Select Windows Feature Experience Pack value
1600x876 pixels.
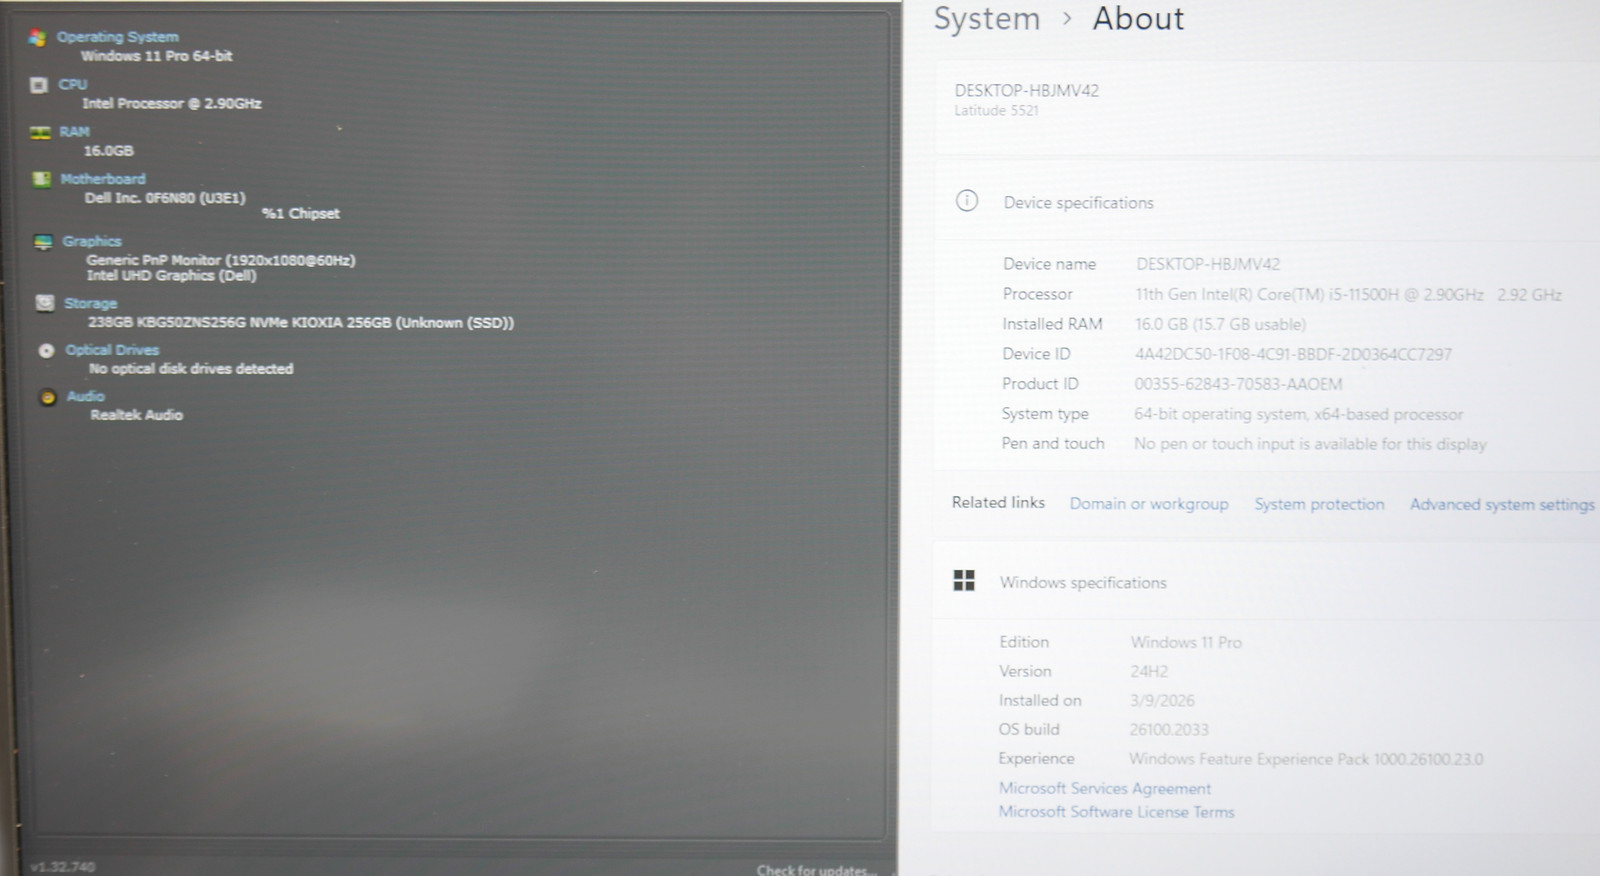coord(1306,759)
